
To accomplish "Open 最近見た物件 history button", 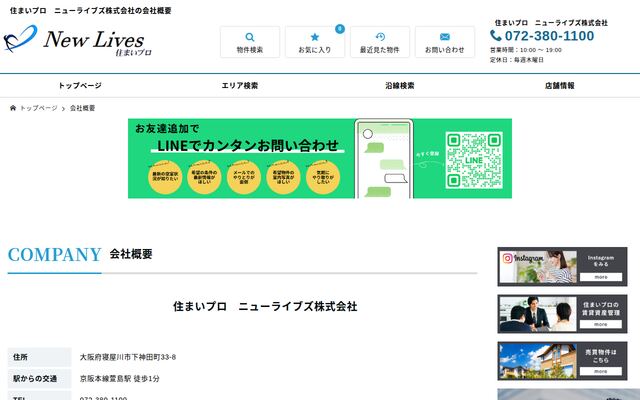I will pyautogui.click(x=380, y=42).
